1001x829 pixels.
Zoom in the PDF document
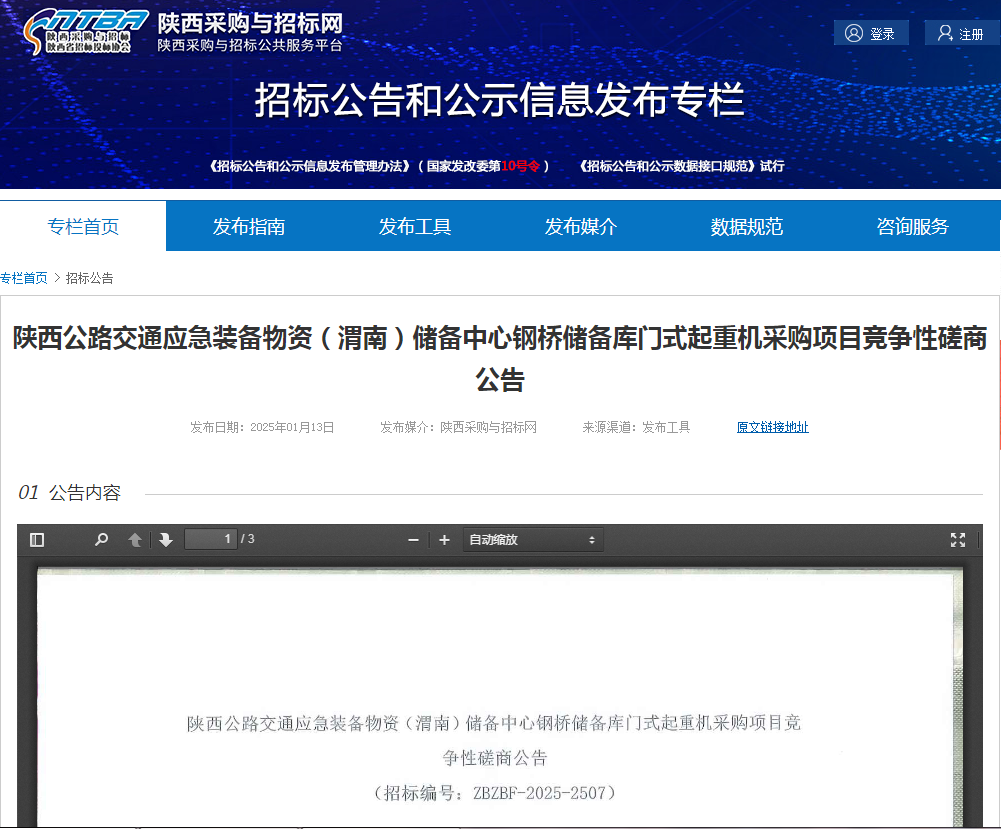tap(445, 540)
